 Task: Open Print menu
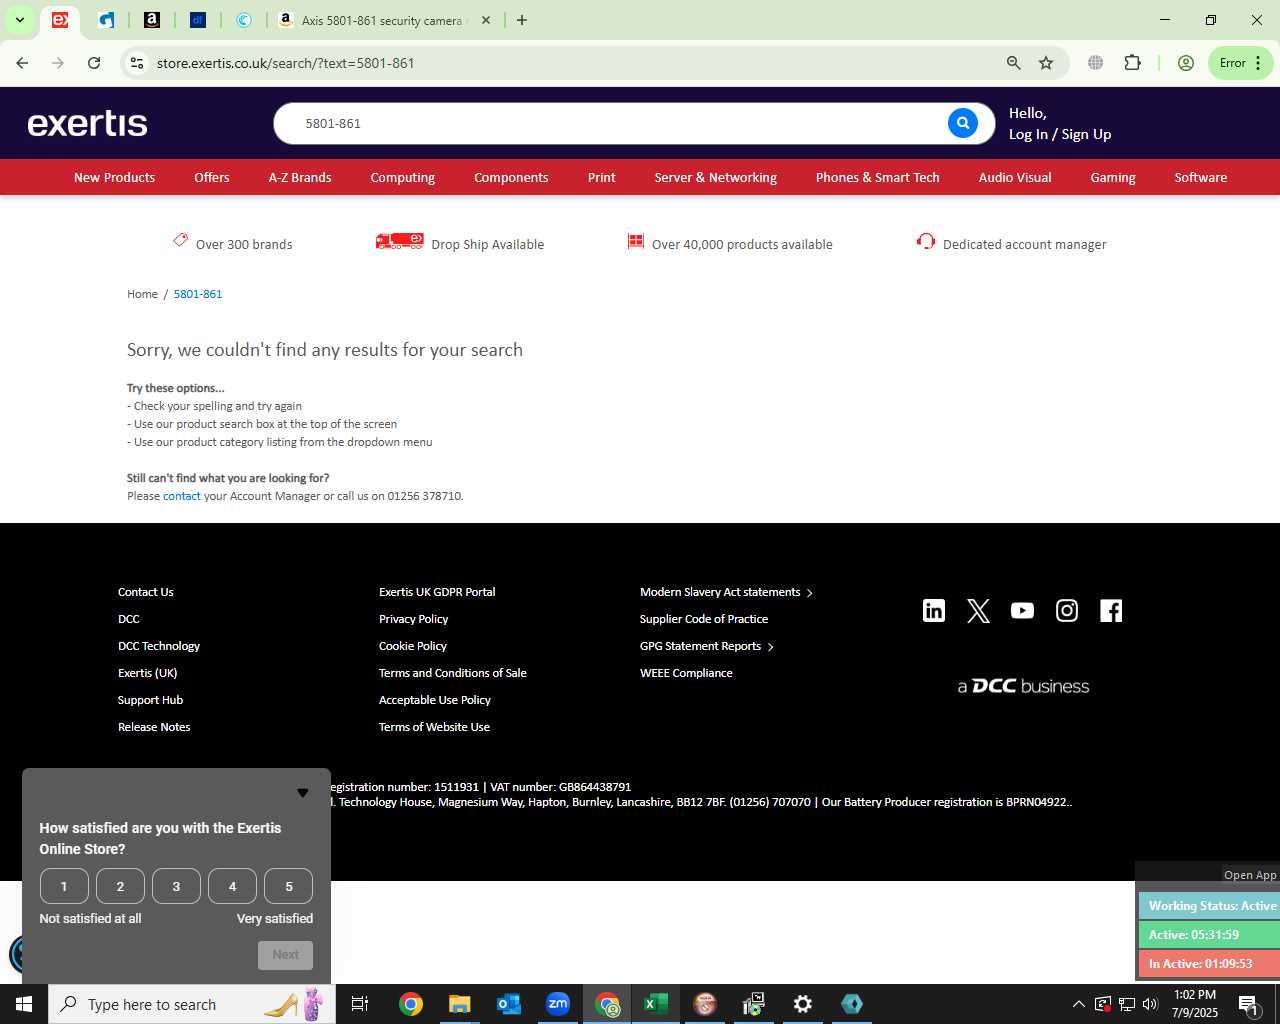[x=602, y=177]
